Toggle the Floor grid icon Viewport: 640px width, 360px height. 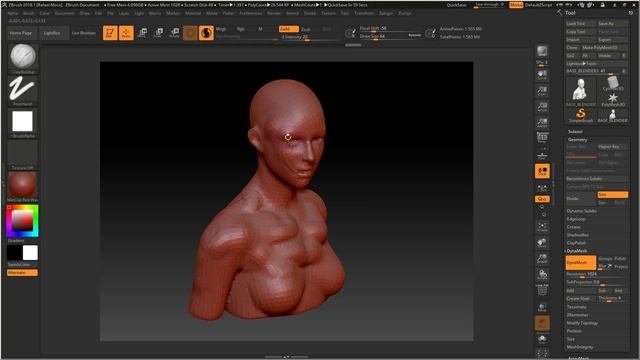(x=542, y=156)
